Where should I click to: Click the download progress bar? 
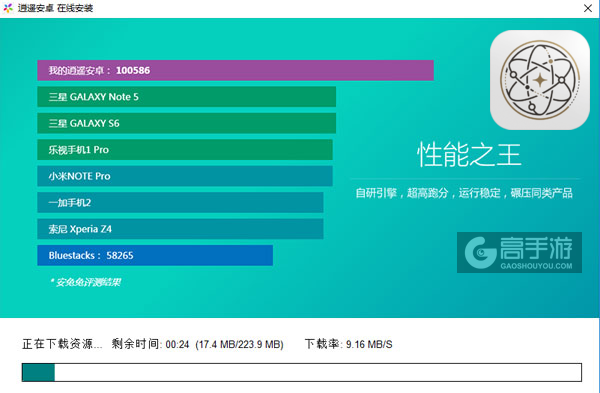[302, 372]
